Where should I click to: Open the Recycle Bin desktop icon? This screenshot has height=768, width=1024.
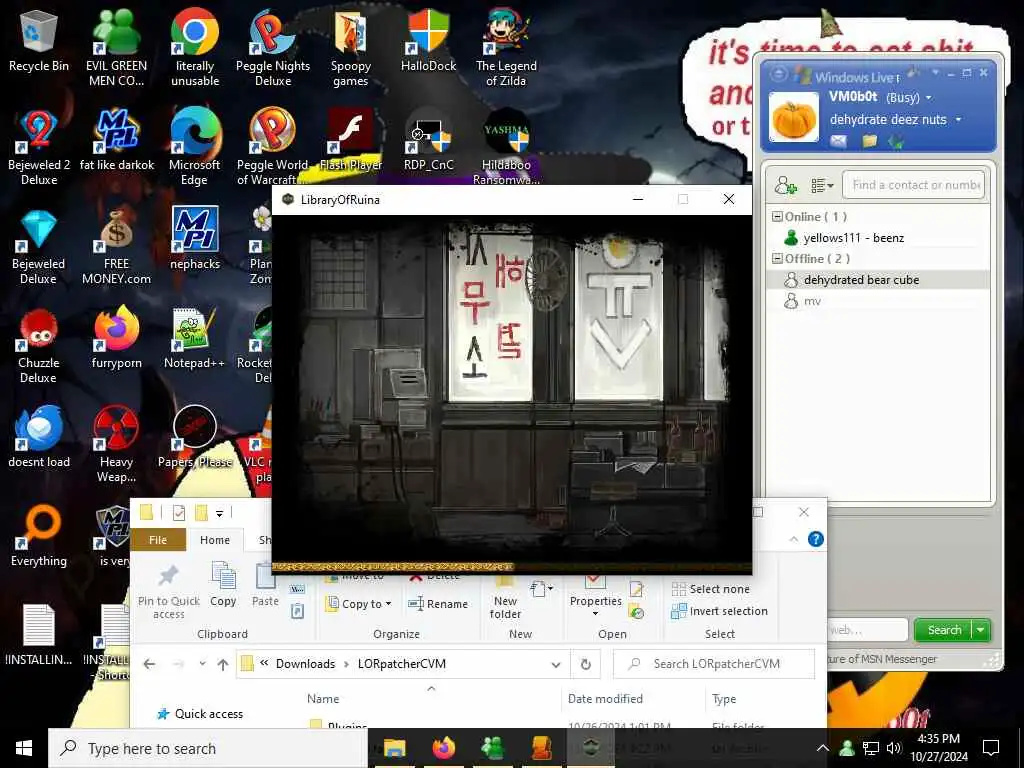click(x=39, y=42)
